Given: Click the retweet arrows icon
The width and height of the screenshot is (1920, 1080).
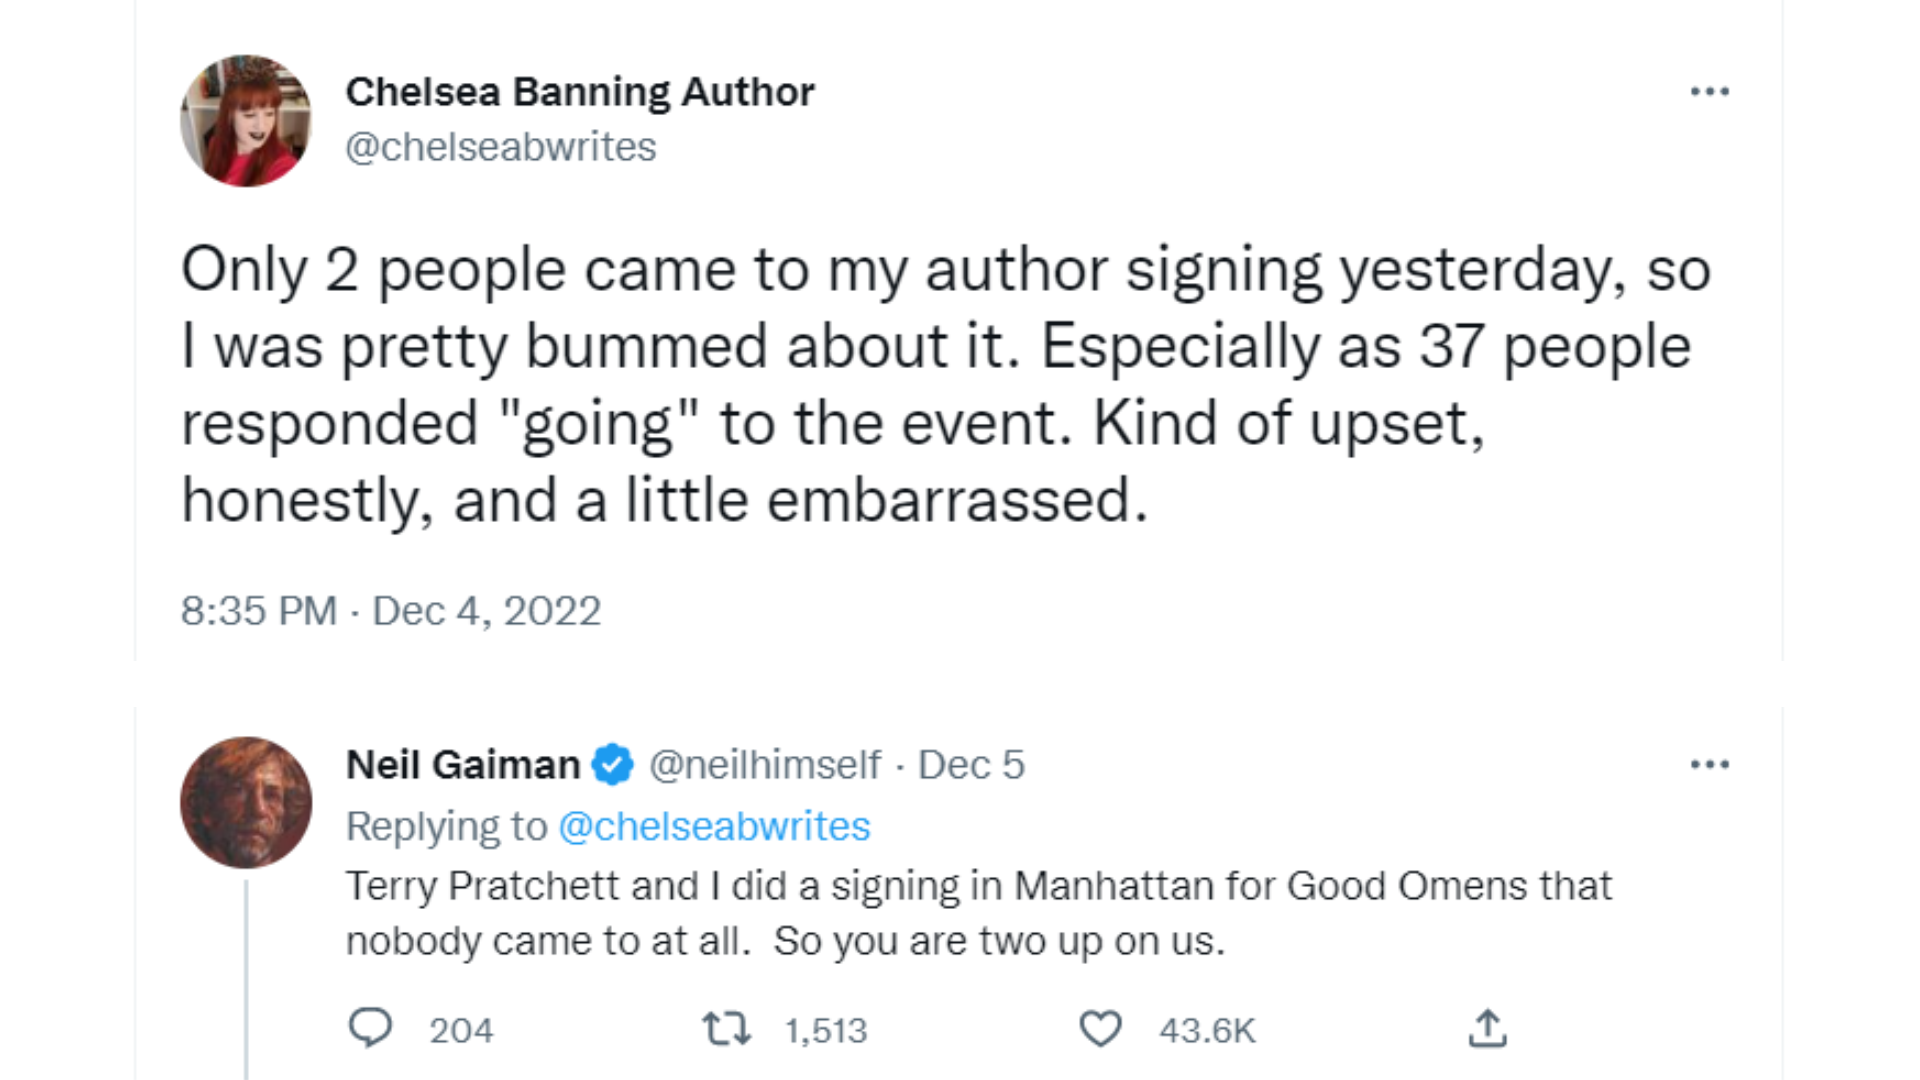Looking at the screenshot, I should coord(726,1029).
